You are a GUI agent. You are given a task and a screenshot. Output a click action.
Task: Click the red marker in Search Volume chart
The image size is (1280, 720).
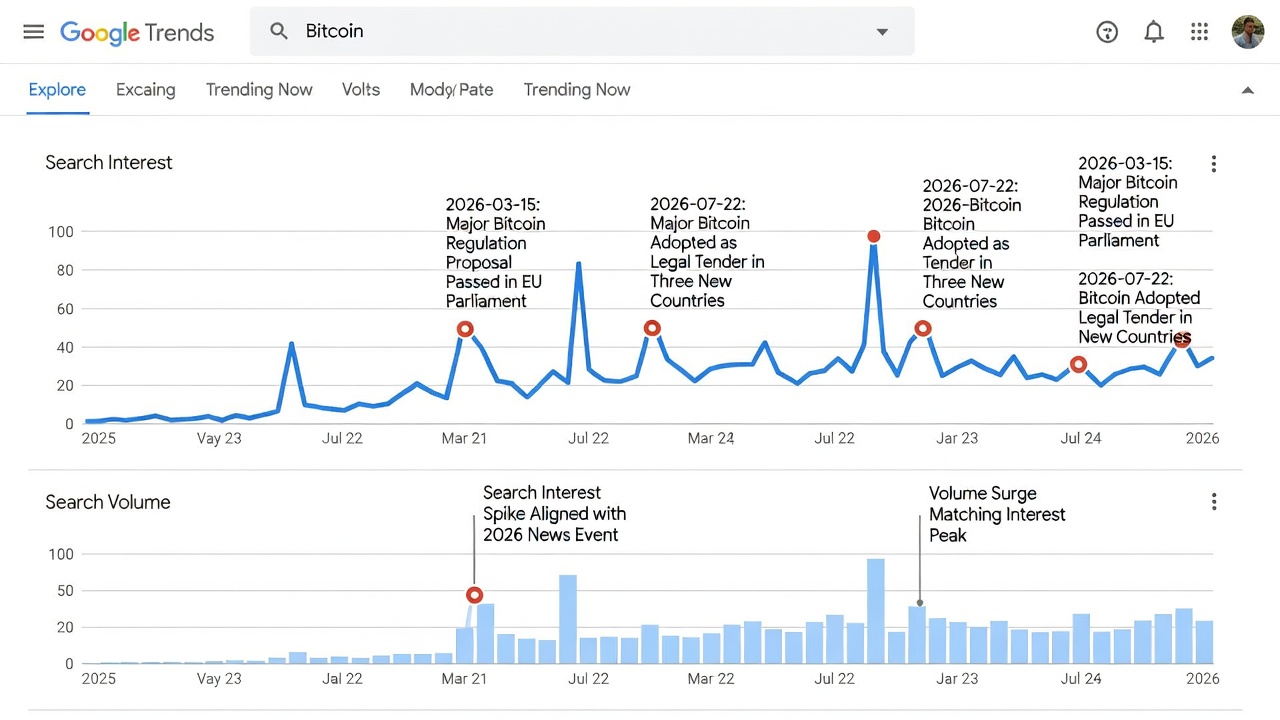click(x=475, y=595)
